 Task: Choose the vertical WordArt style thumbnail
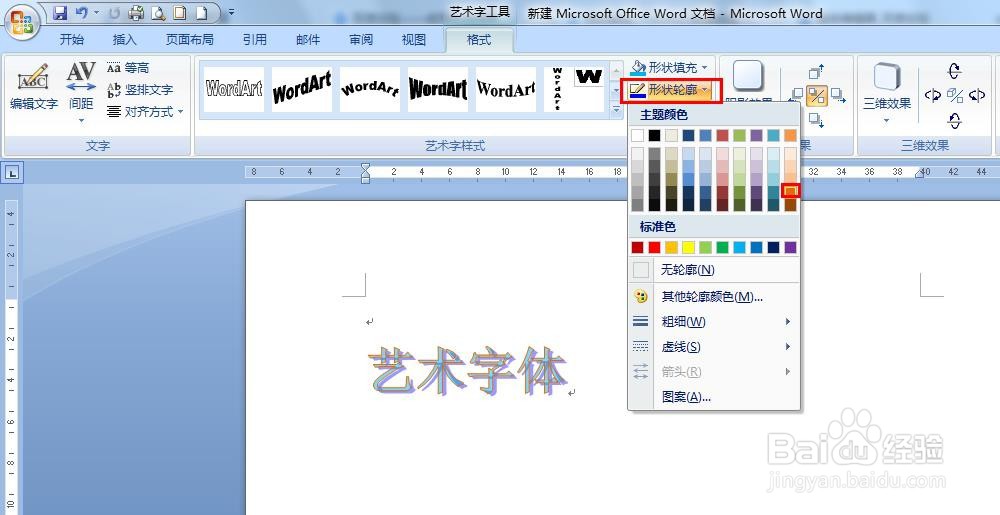558,89
